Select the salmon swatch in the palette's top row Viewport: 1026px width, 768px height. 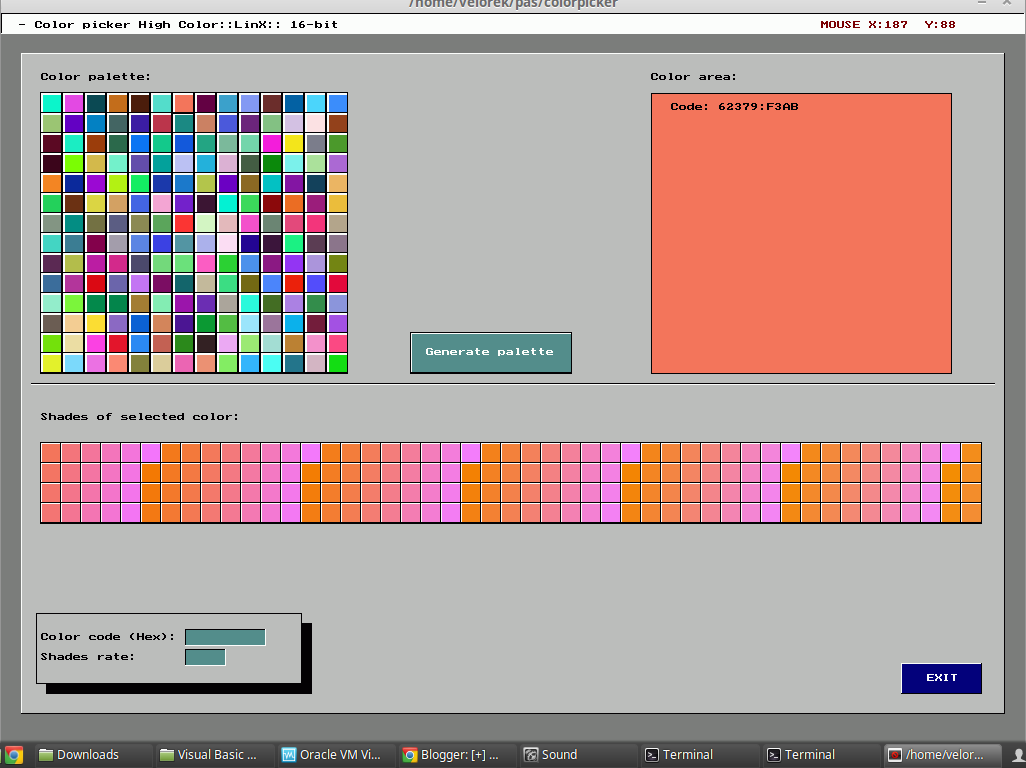pos(184,103)
